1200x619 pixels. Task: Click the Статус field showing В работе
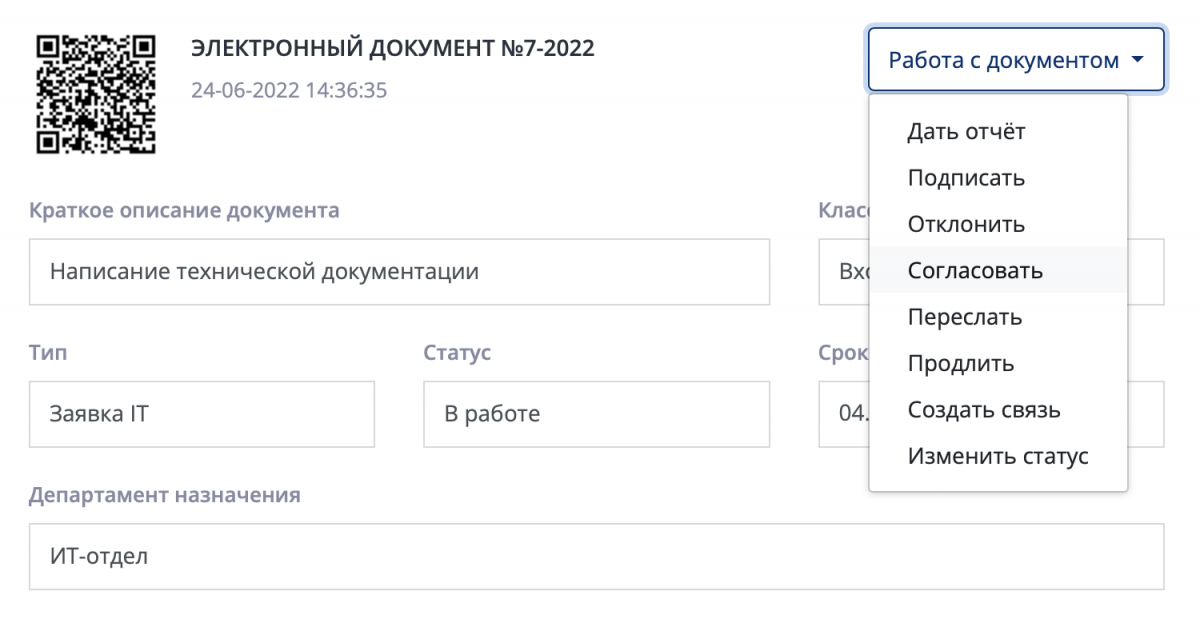tap(596, 414)
